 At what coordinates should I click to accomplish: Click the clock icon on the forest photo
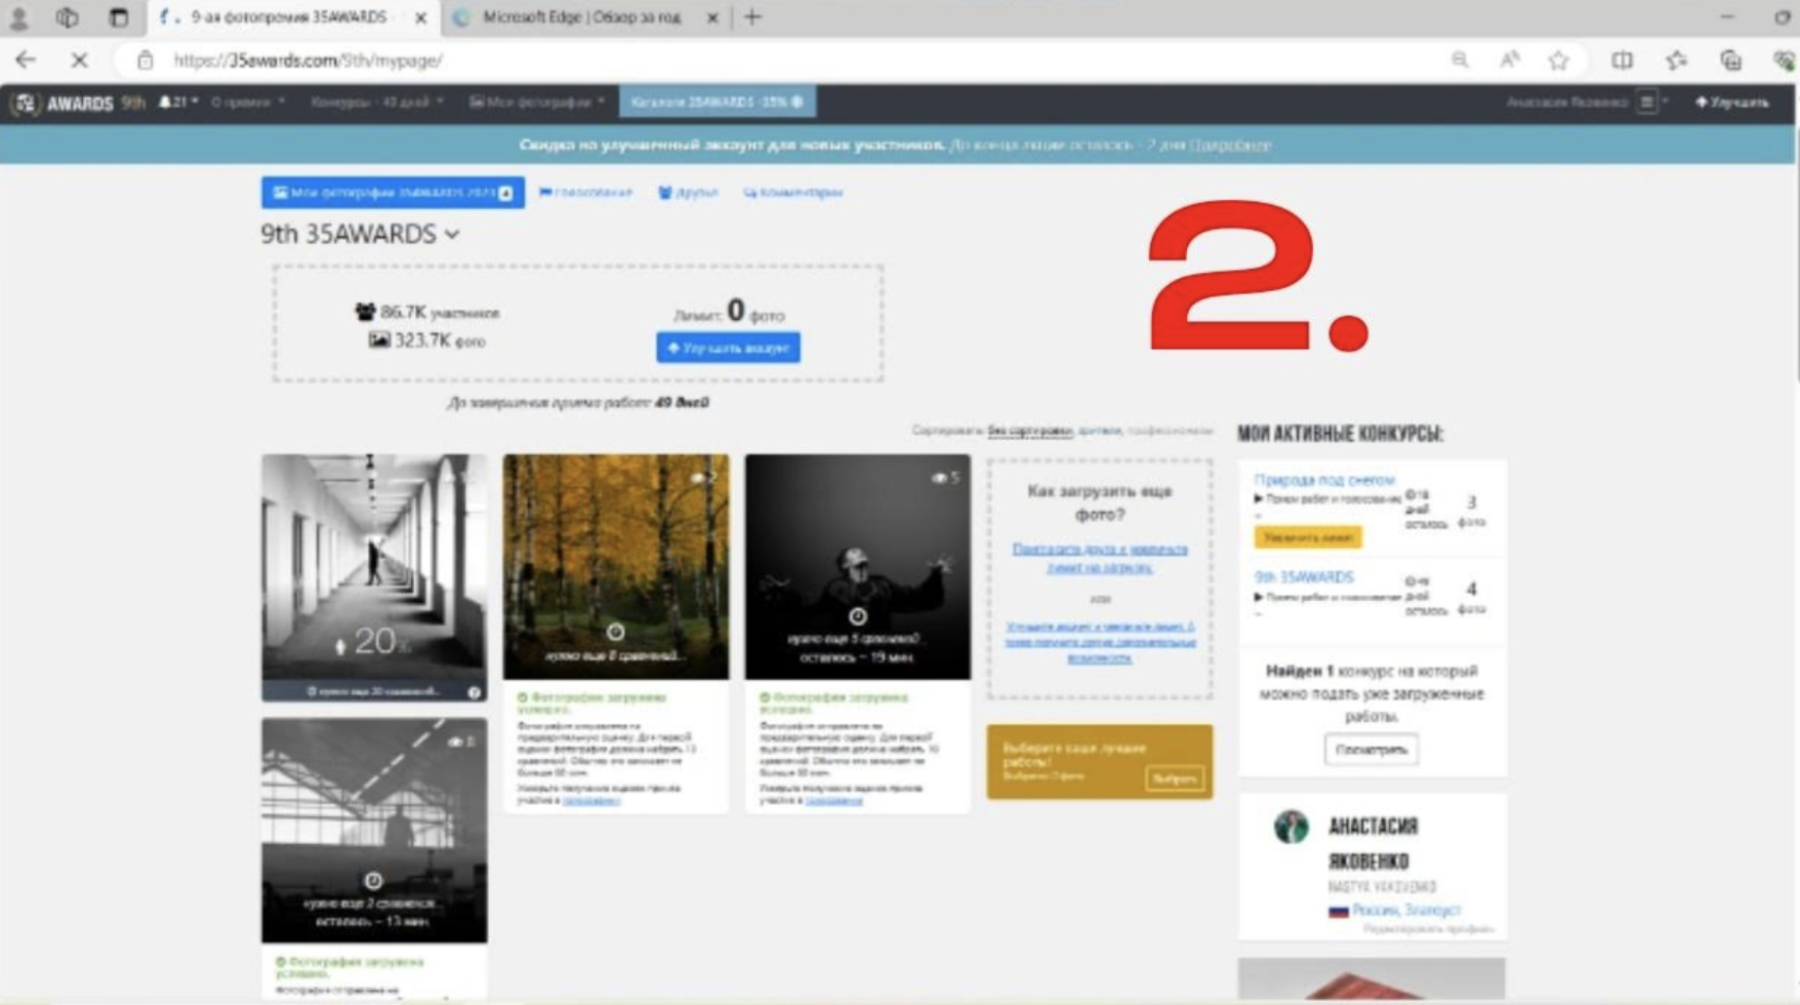pos(616,632)
